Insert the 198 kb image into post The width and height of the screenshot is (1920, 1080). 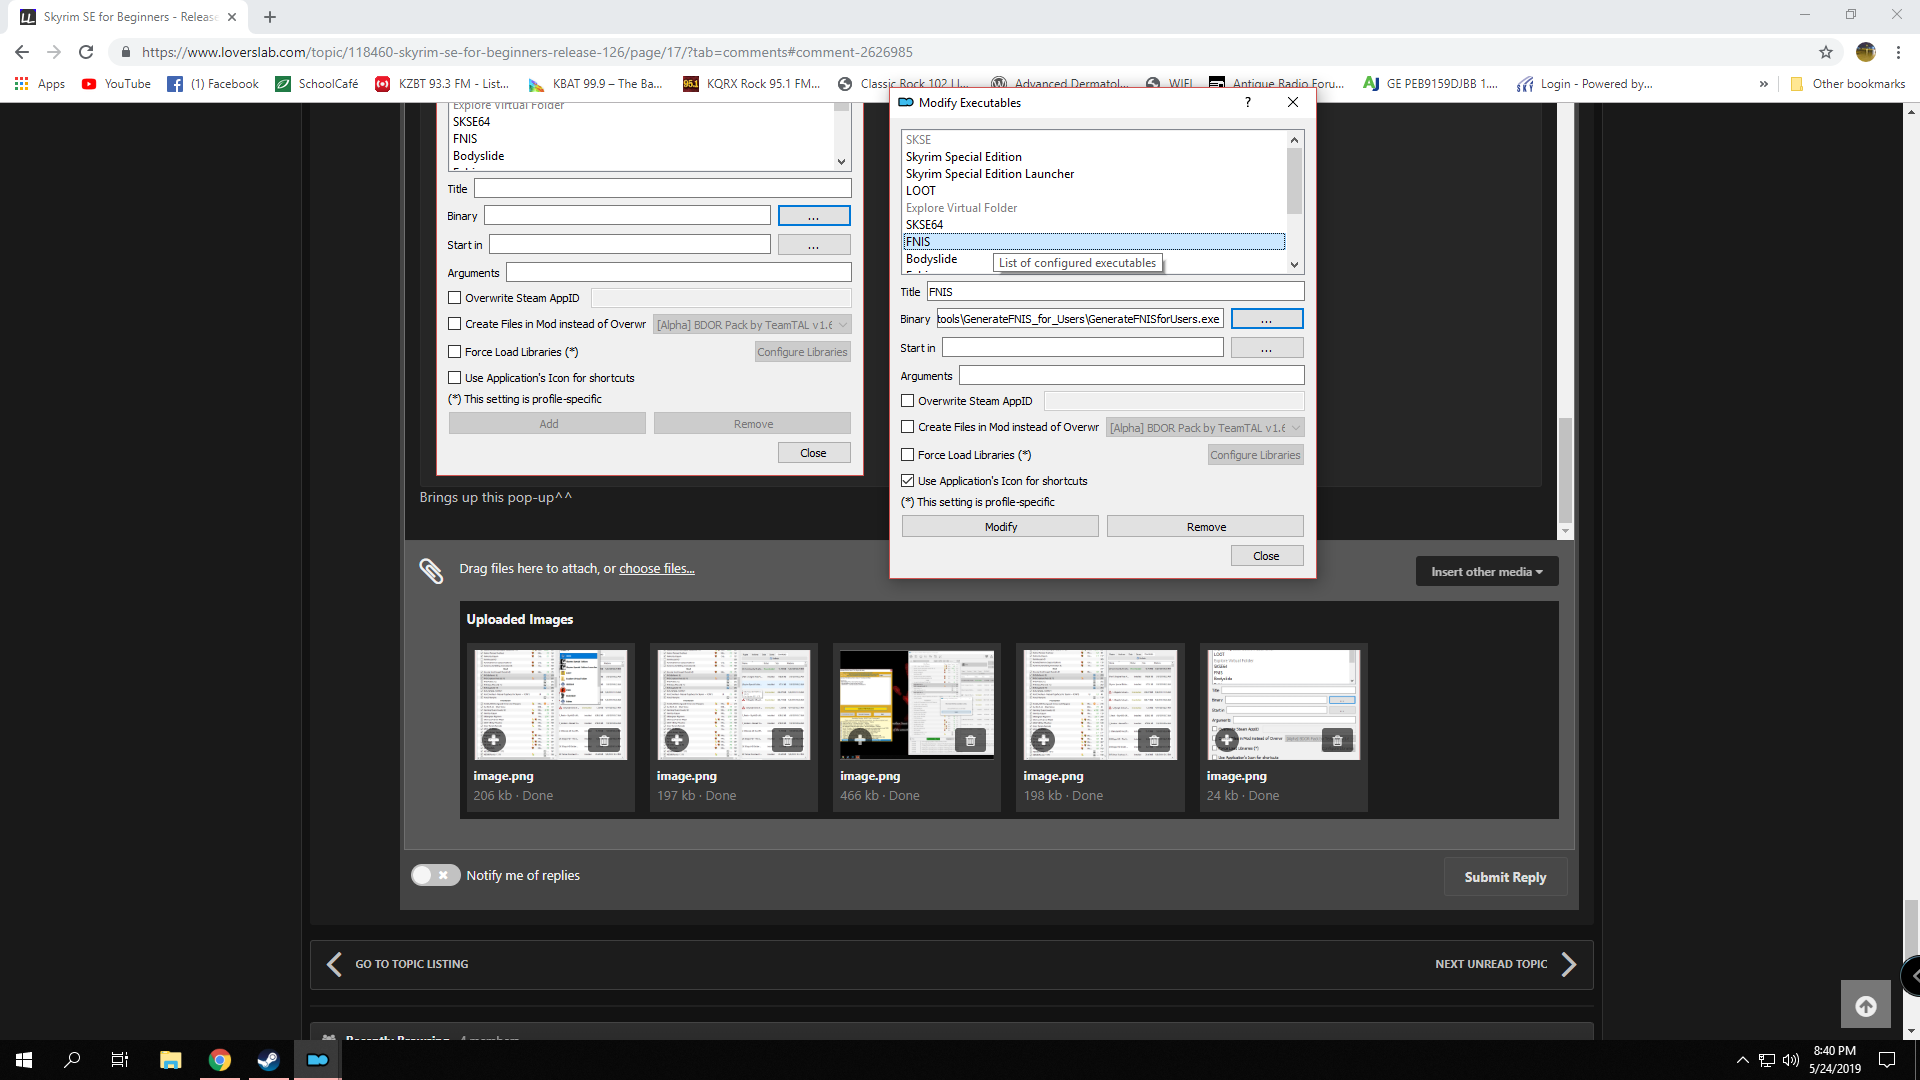[1043, 740]
